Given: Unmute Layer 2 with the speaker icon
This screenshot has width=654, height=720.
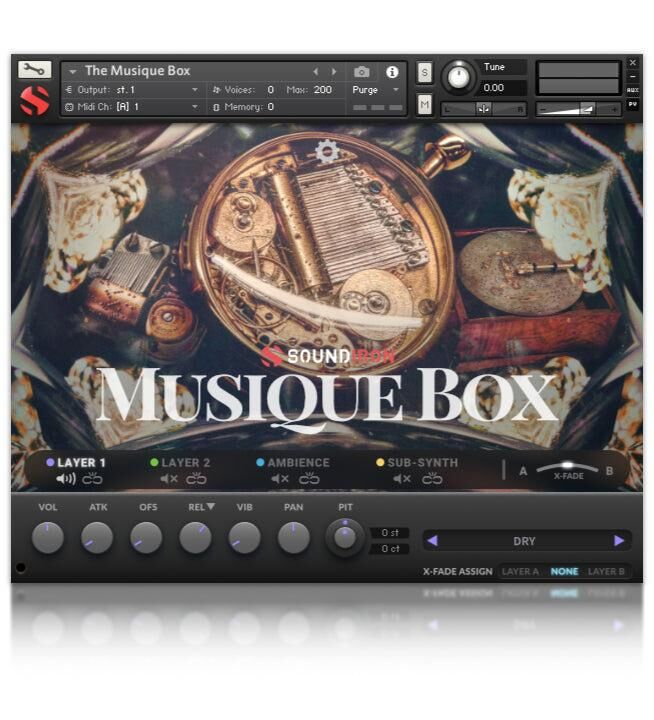Looking at the screenshot, I should click(x=169, y=479).
